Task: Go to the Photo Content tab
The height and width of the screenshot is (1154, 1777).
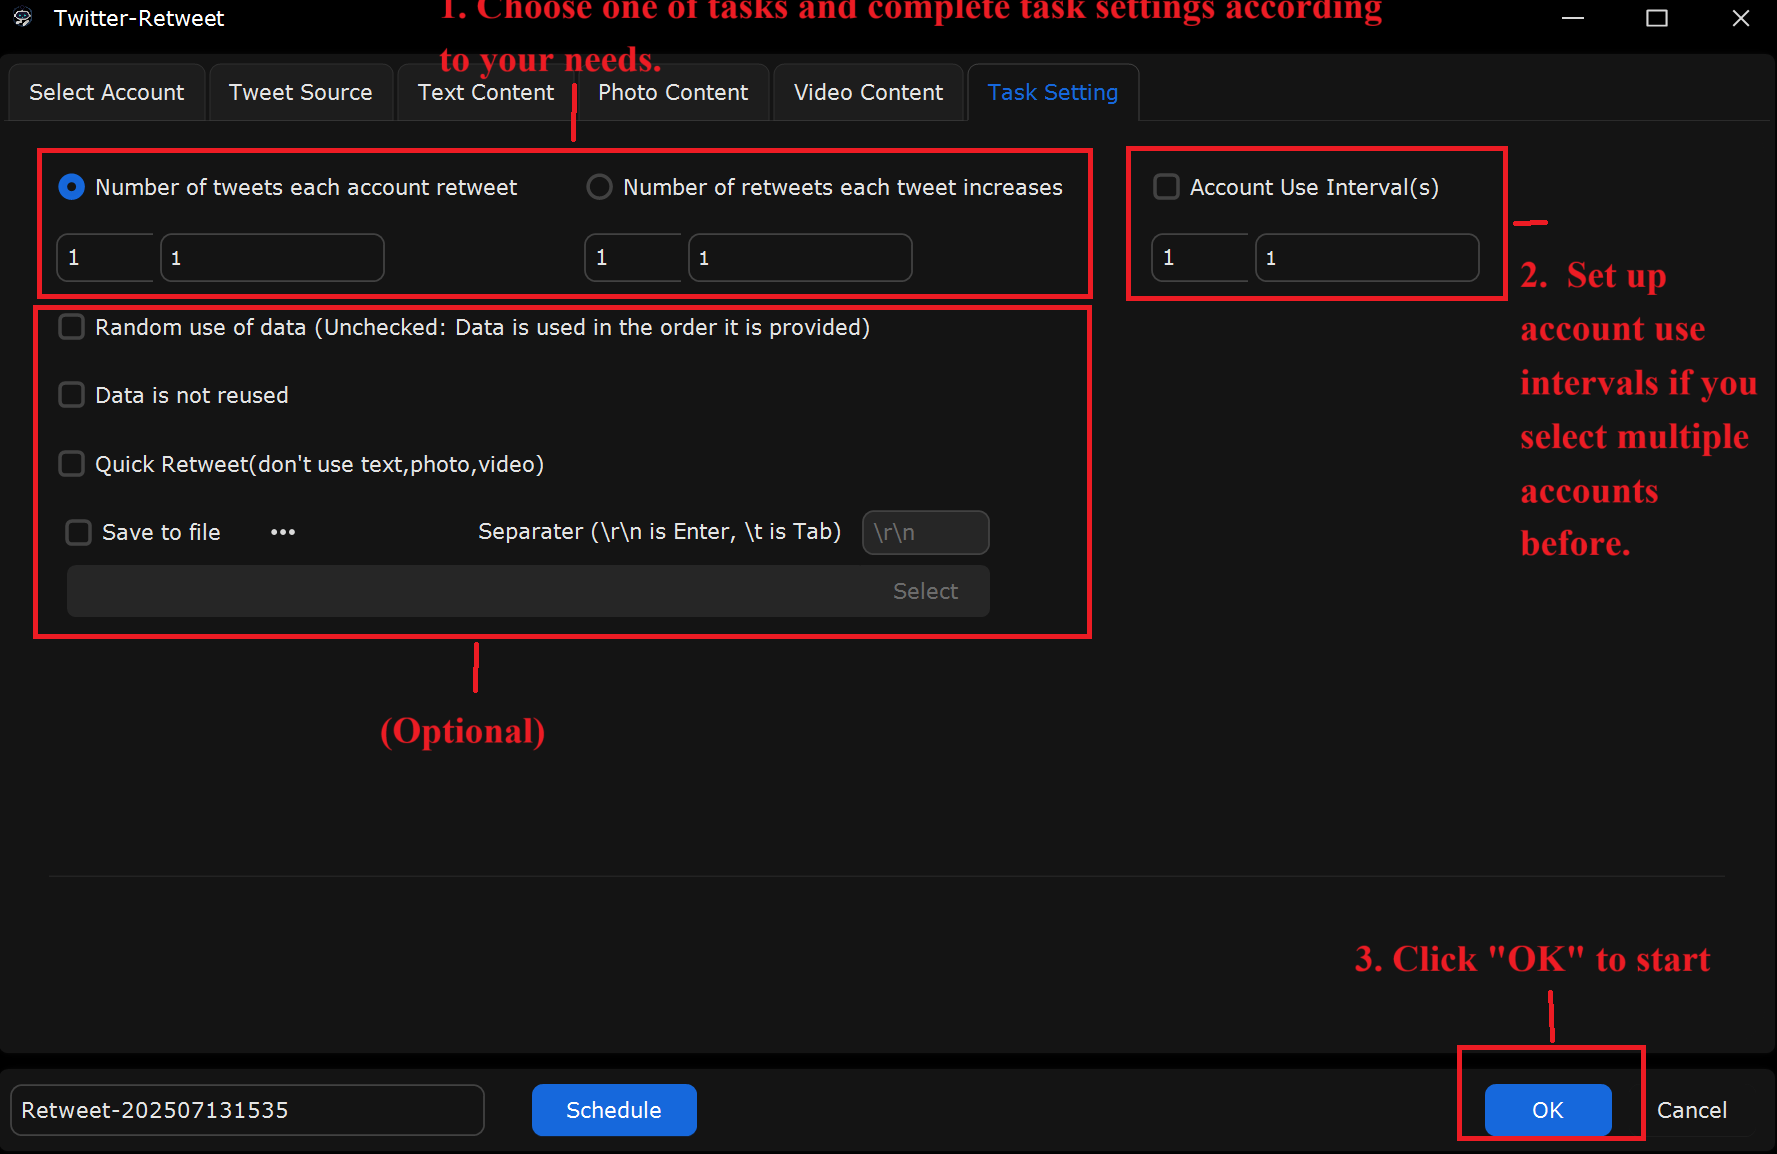Action: point(673,92)
